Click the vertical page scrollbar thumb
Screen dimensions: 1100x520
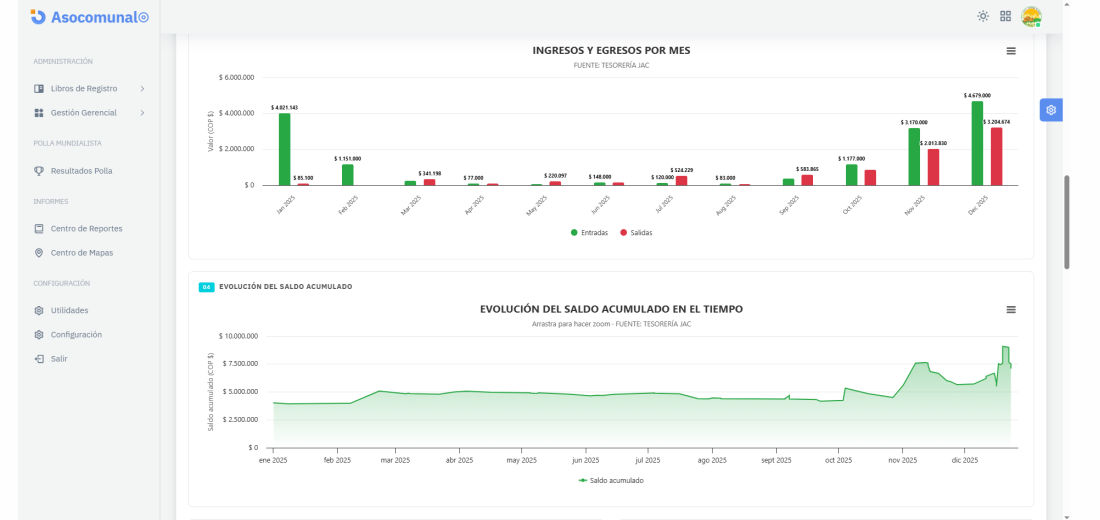(x=1067, y=222)
